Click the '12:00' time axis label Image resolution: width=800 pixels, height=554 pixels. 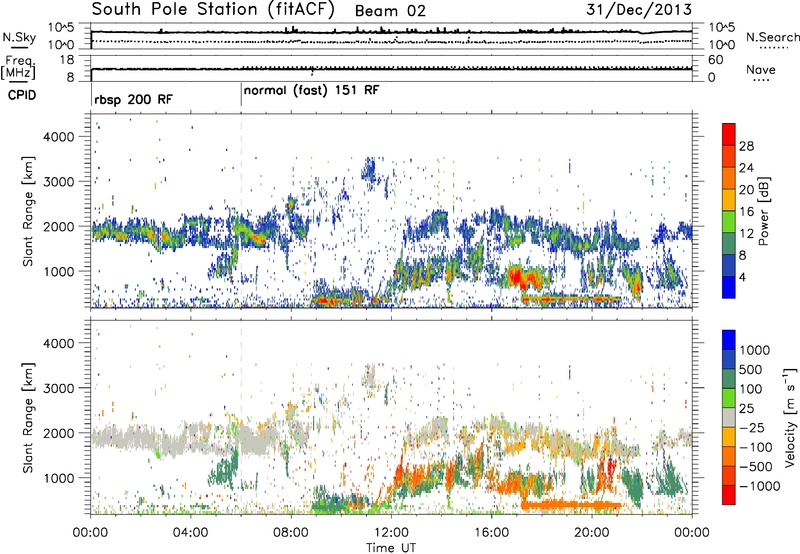[x=391, y=533]
